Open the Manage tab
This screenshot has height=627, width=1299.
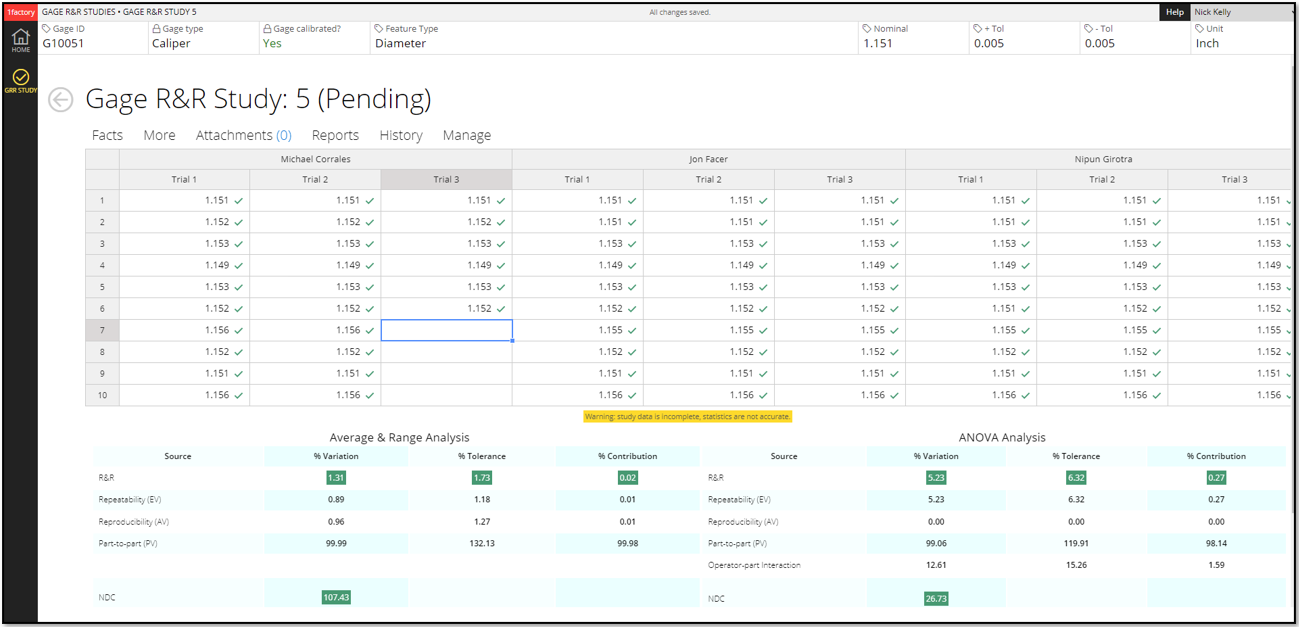(466, 135)
